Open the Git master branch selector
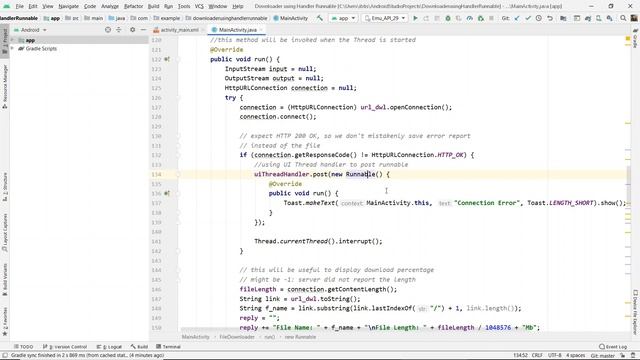Image resolution: width=640 pixels, height=360 pixels. (x=602, y=356)
